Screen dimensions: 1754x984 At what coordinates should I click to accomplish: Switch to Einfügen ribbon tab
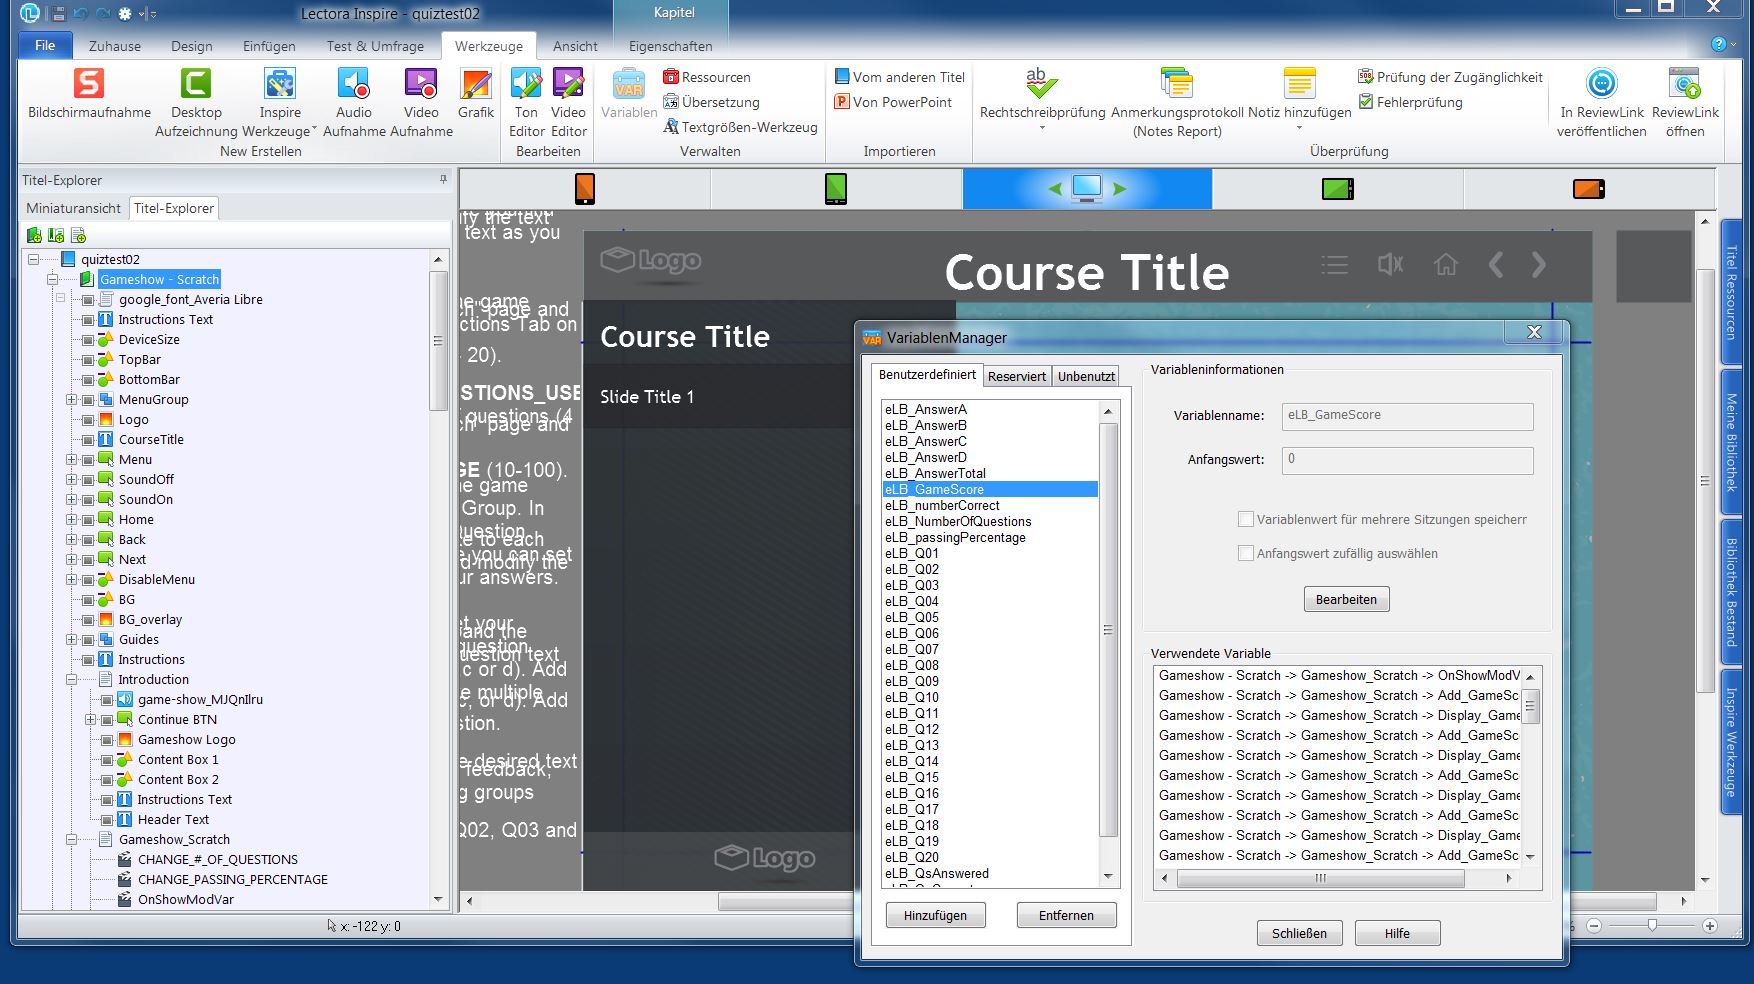269,46
